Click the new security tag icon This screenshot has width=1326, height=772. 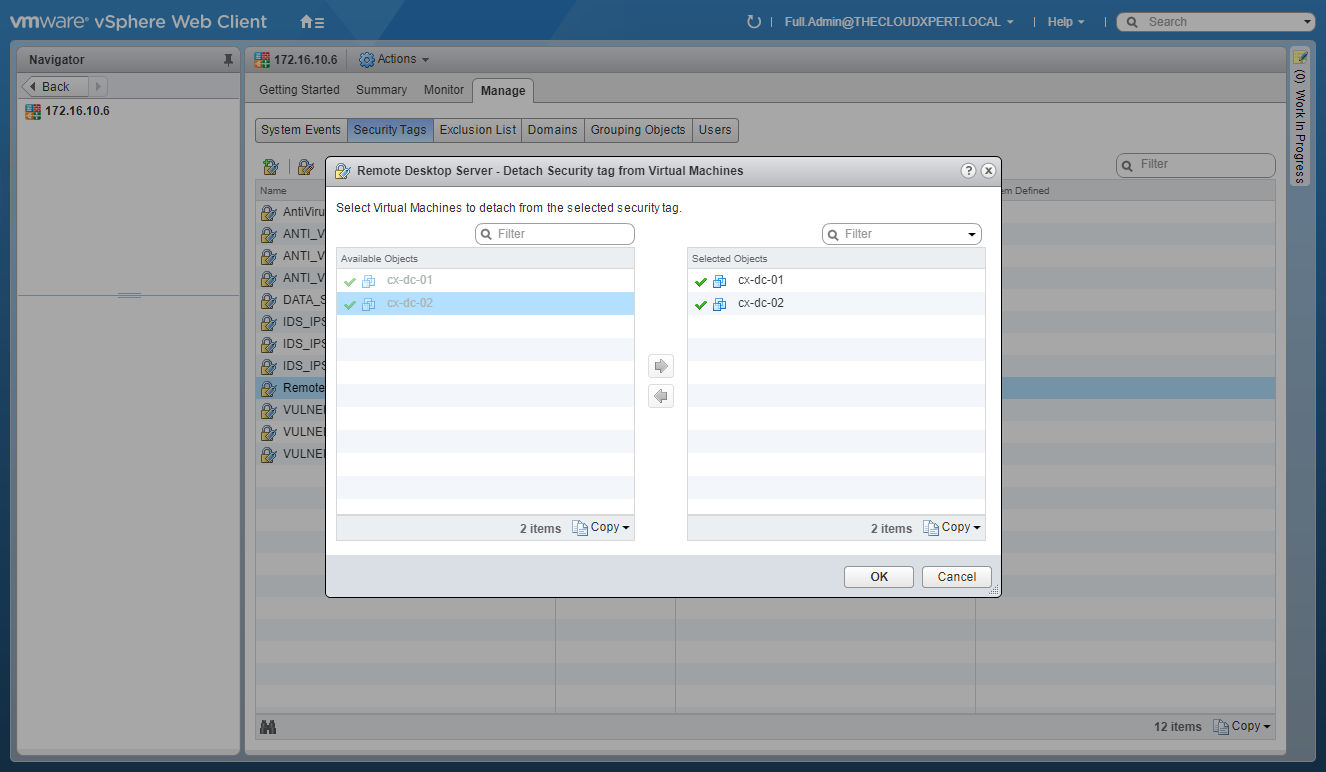pyautogui.click(x=270, y=167)
